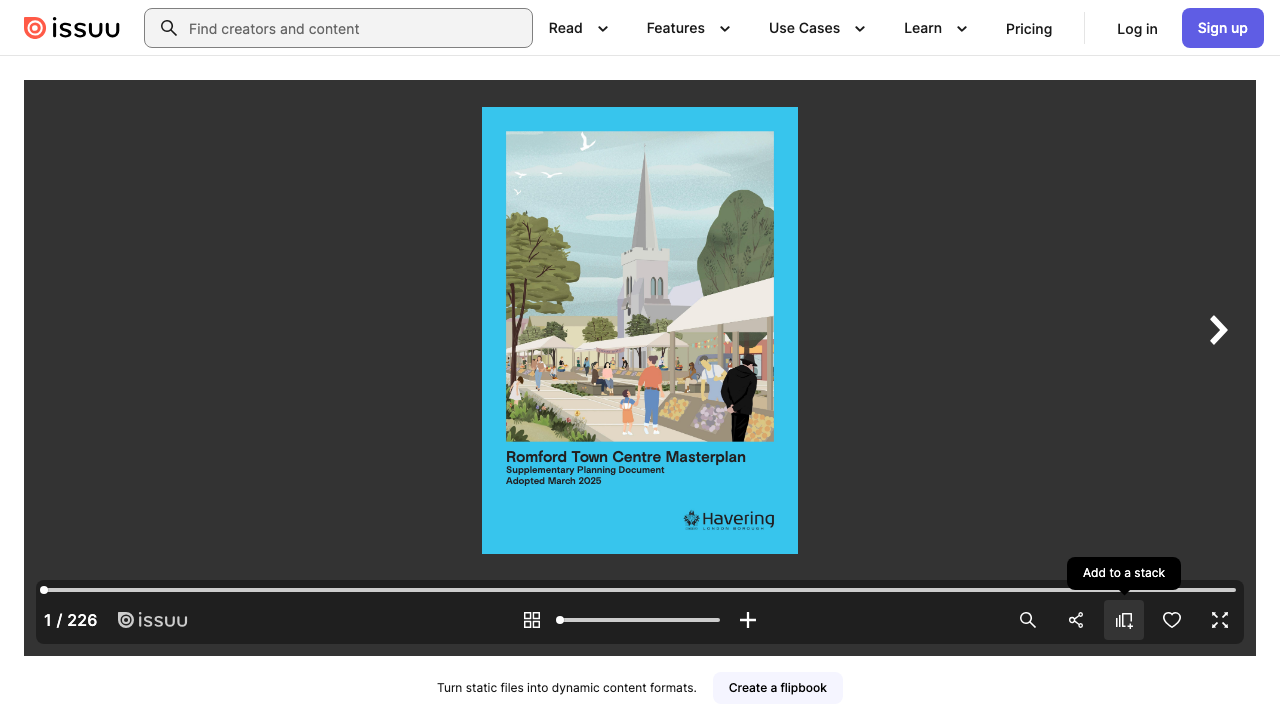Click the Log in link

pyautogui.click(x=1137, y=29)
